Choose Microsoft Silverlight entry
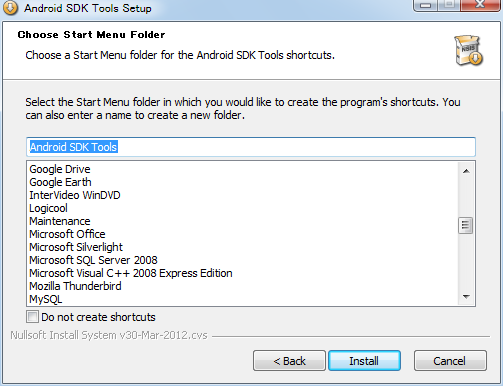Viewport: 503px width, 386px height. pos(76,247)
